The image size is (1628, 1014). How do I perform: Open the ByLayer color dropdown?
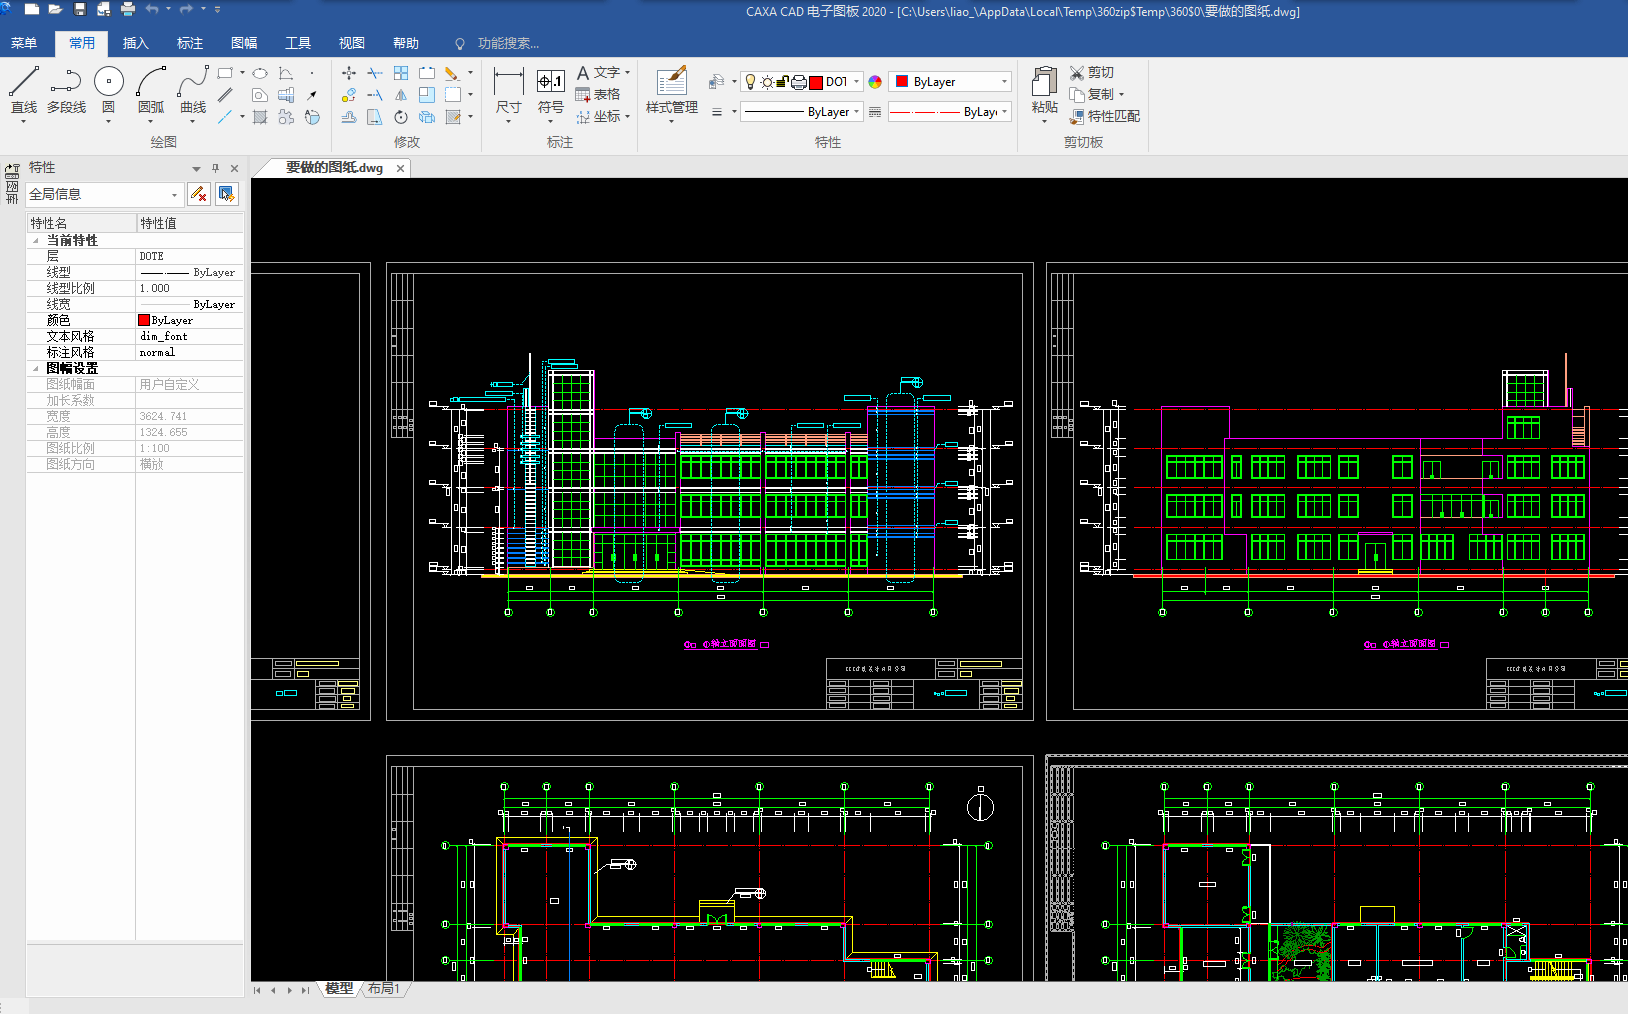(950, 82)
